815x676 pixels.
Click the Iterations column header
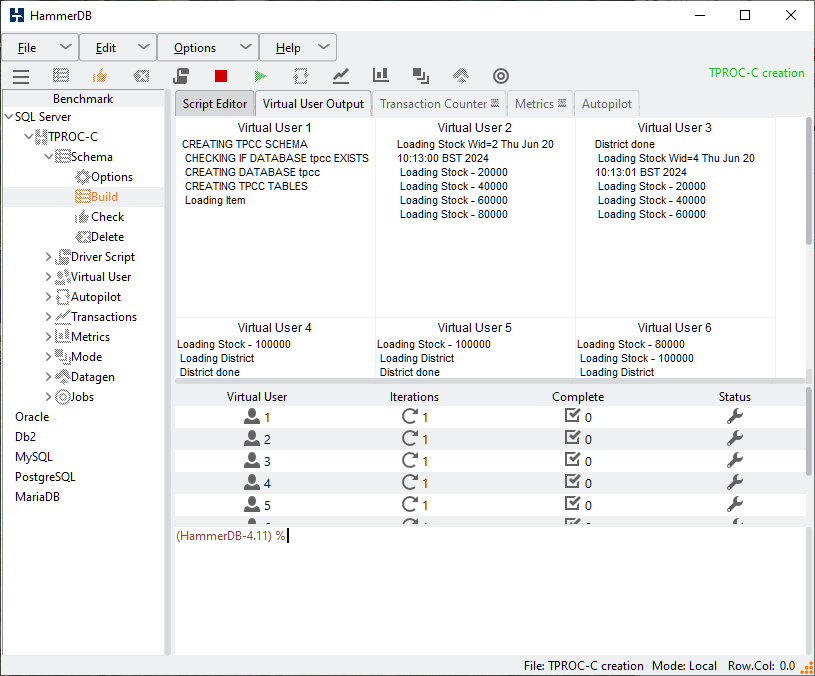[x=414, y=396]
